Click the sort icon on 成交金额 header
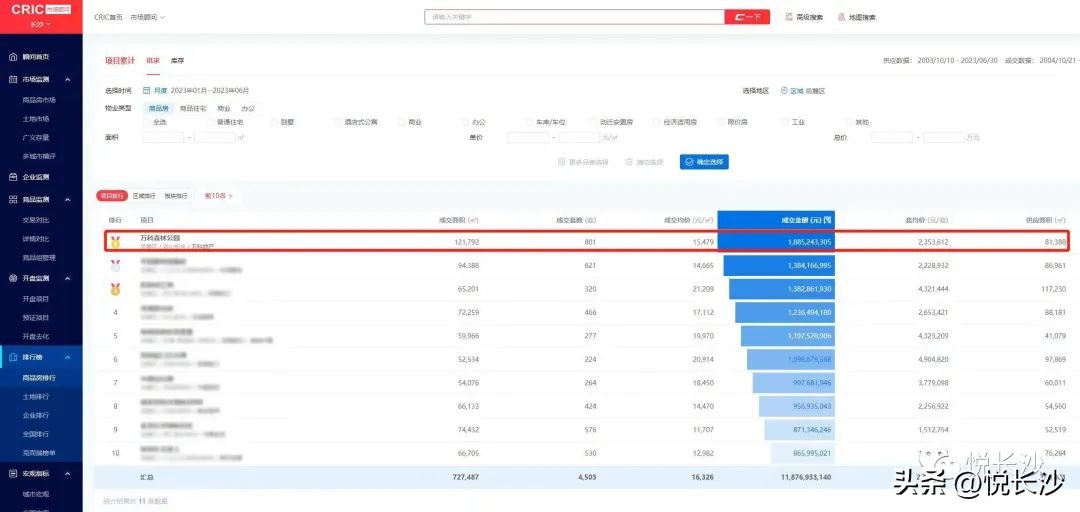 tap(827, 220)
